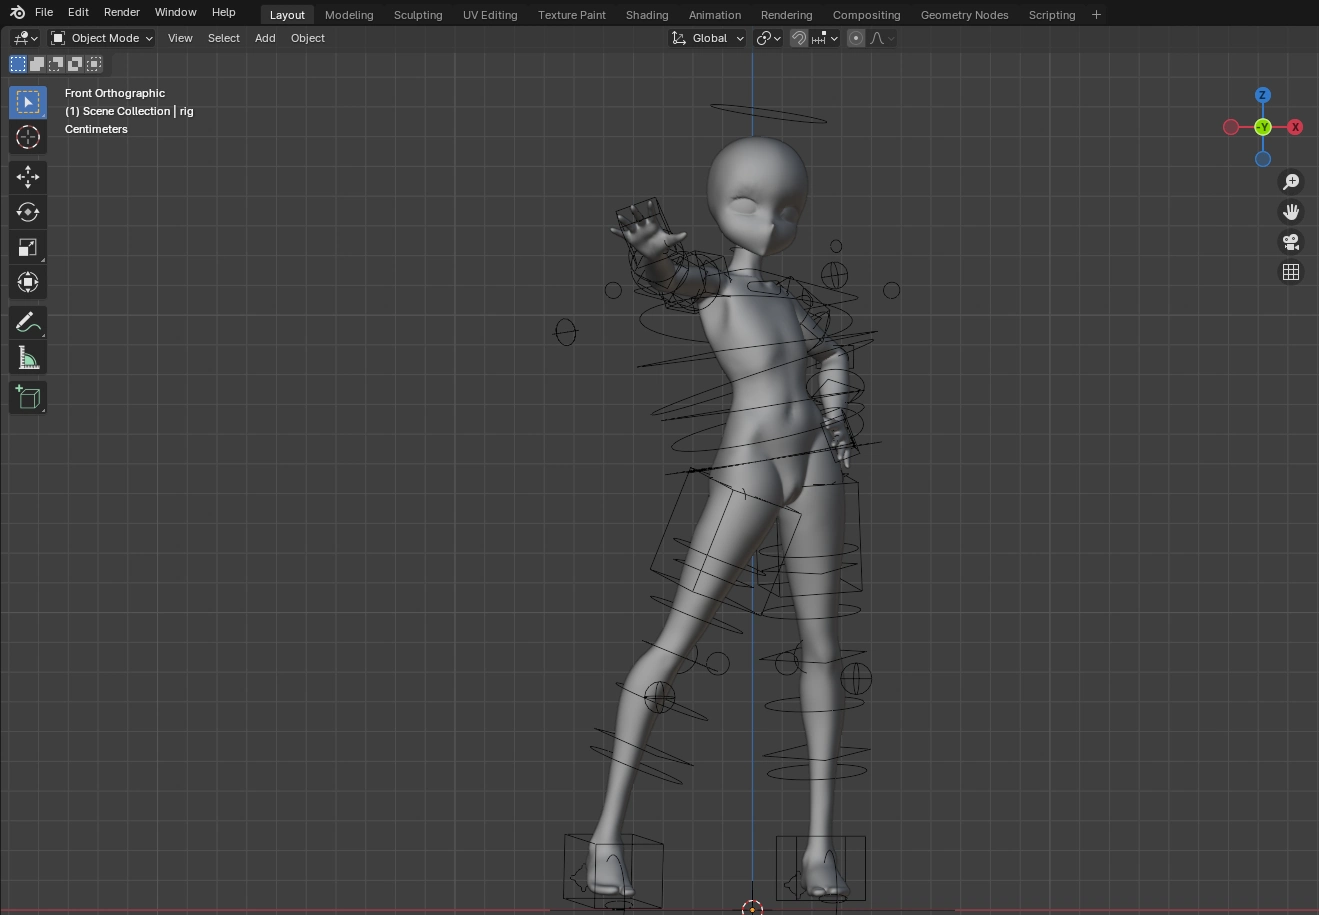Screen dimensions: 1319x915
Task: Switch to the Geometry Nodes workspace tab
Action: tap(964, 15)
